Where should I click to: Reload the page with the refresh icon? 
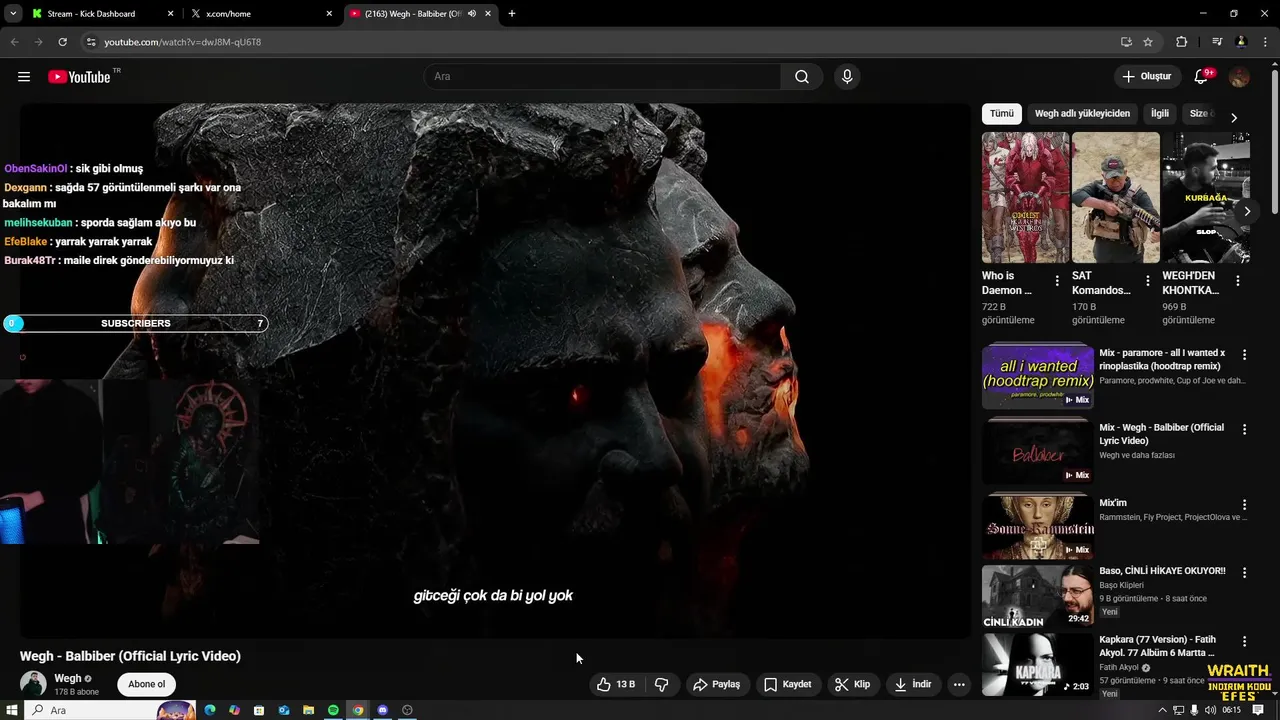(62, 42)
